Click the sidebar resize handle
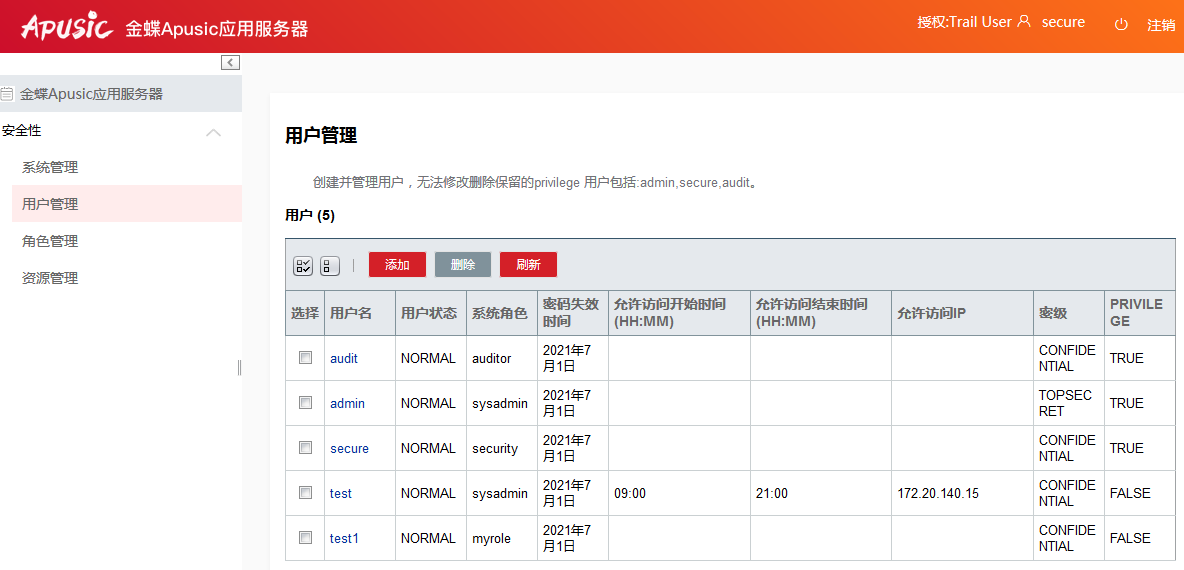Screen dimensions: 1184x570 239,367
